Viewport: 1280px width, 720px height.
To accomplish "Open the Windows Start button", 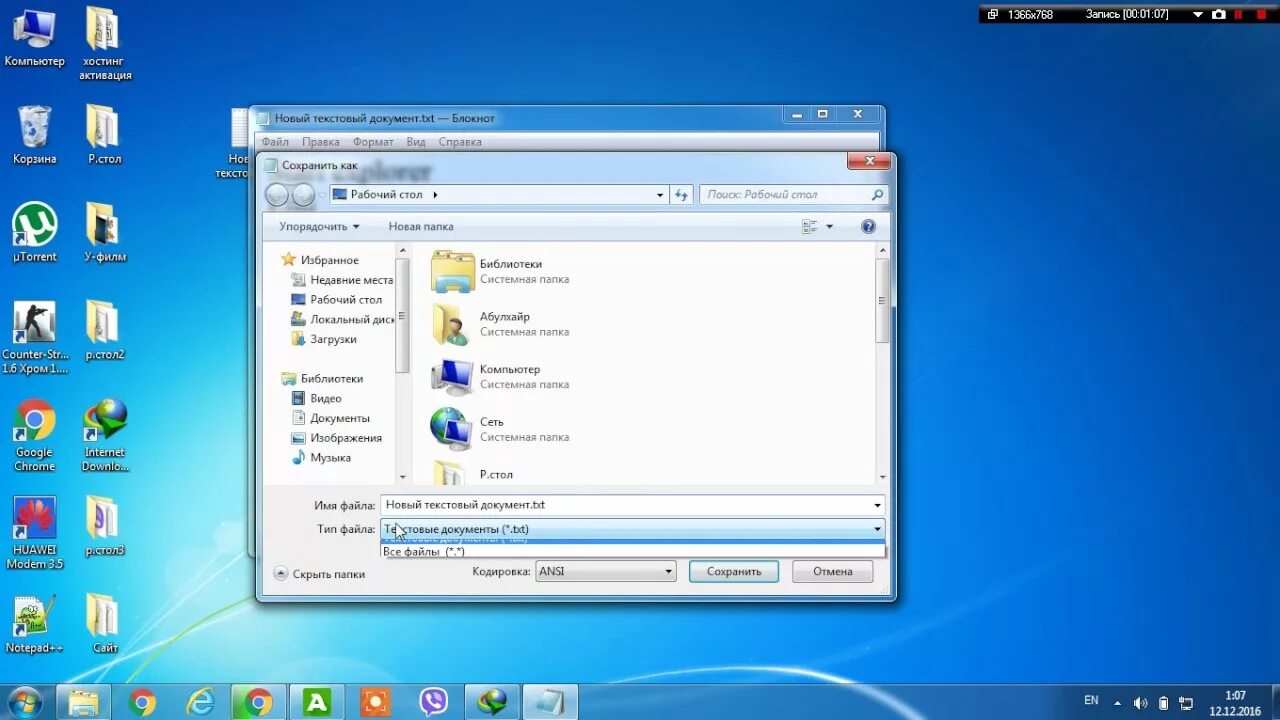I will point(24,702).
